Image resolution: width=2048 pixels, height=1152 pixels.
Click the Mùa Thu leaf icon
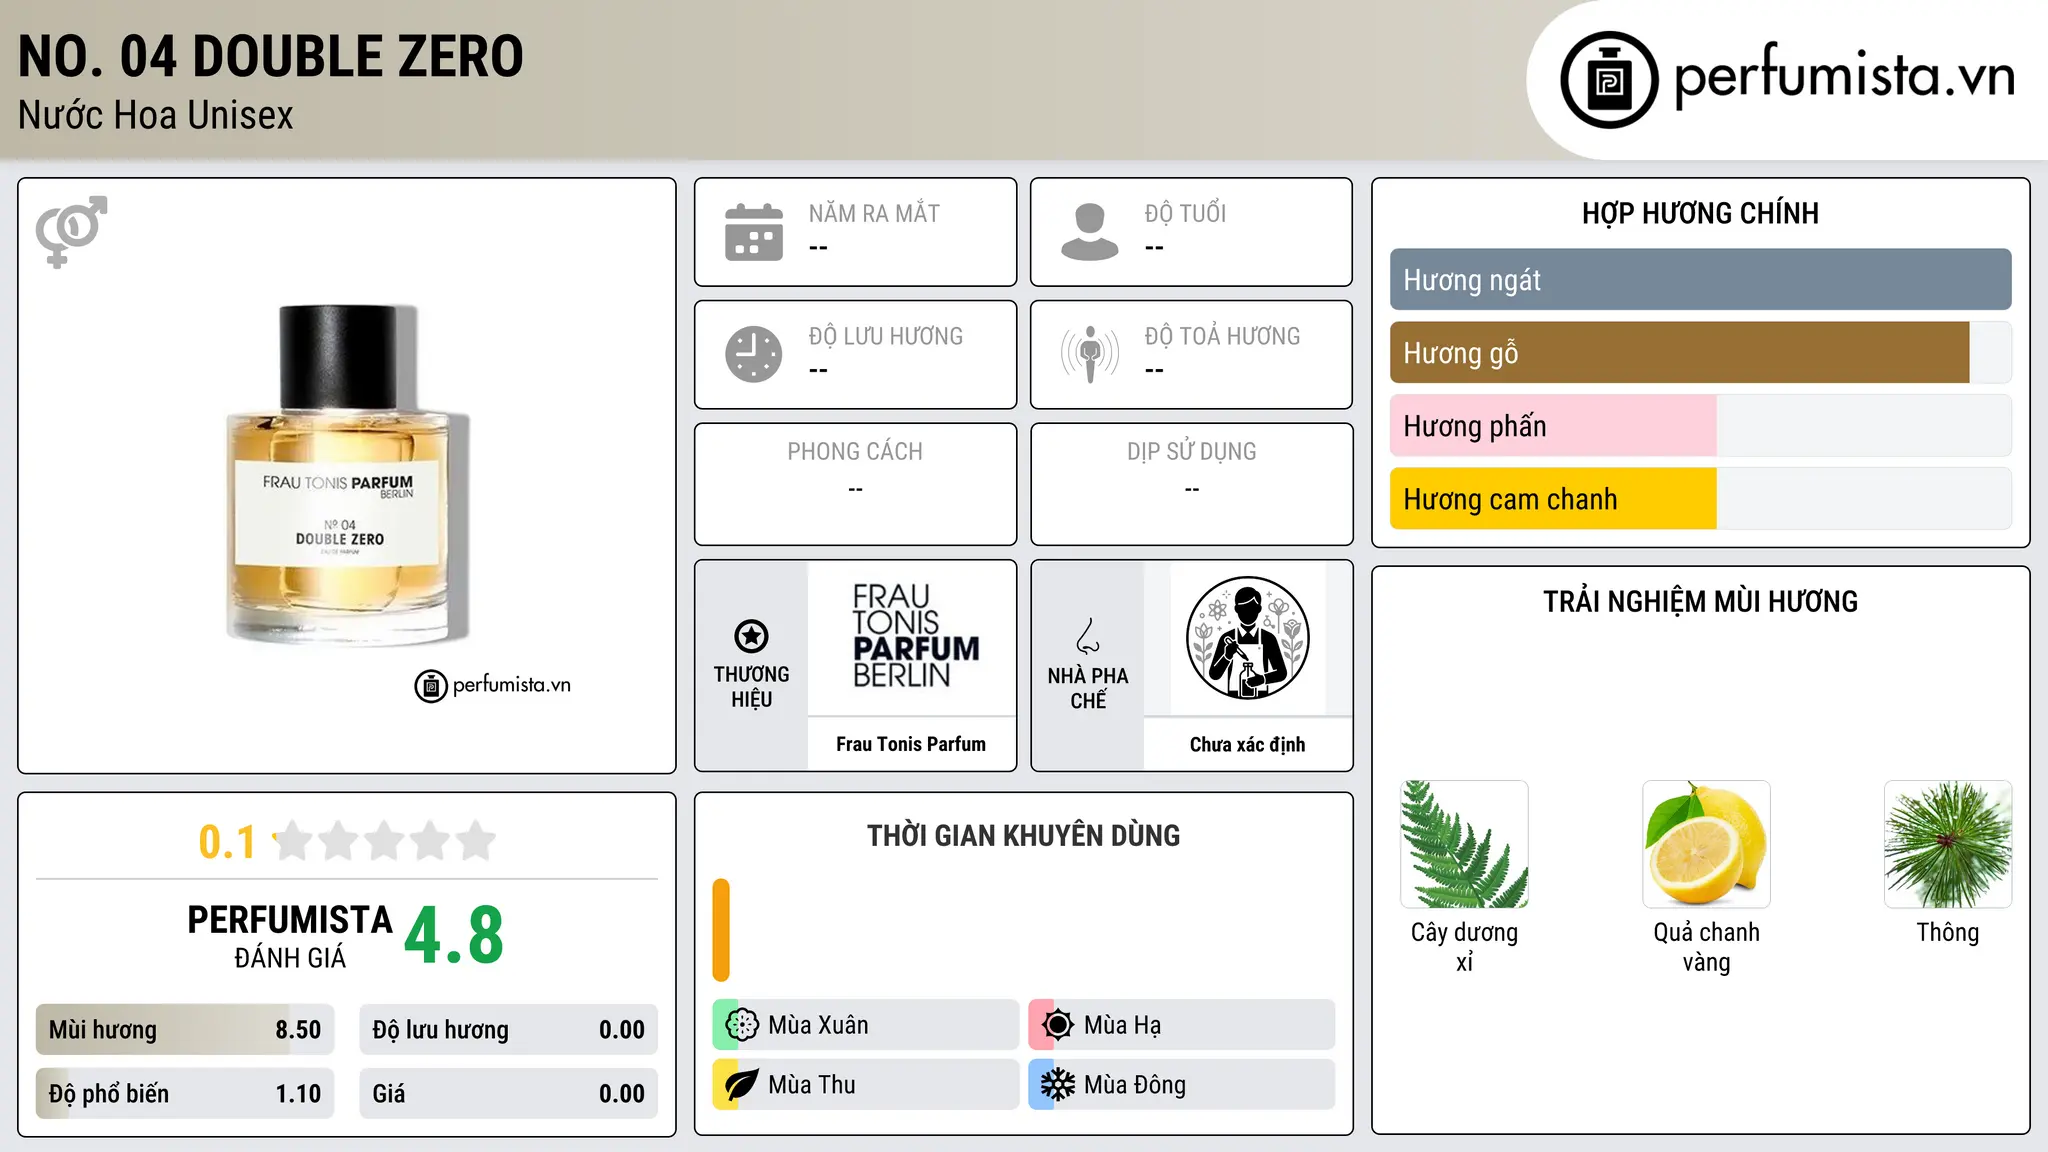pyautogui.click(x=742, y=1085)
